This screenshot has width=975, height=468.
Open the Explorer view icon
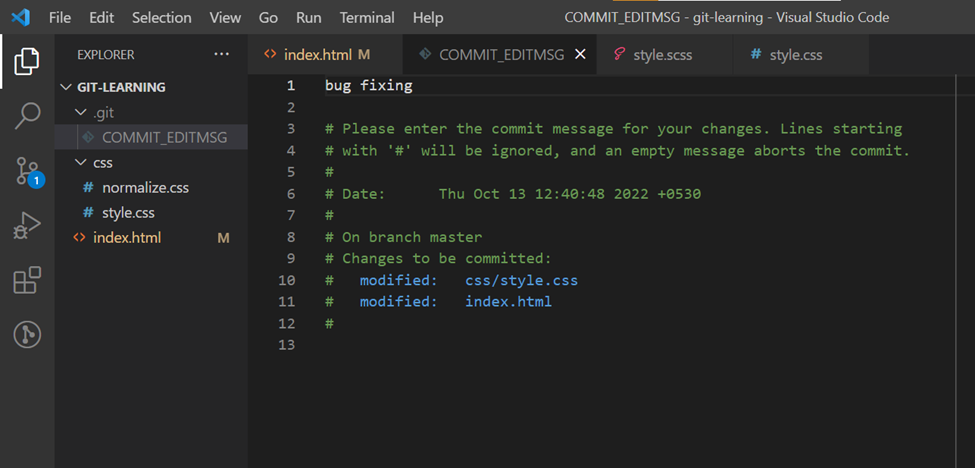[27, 62]
